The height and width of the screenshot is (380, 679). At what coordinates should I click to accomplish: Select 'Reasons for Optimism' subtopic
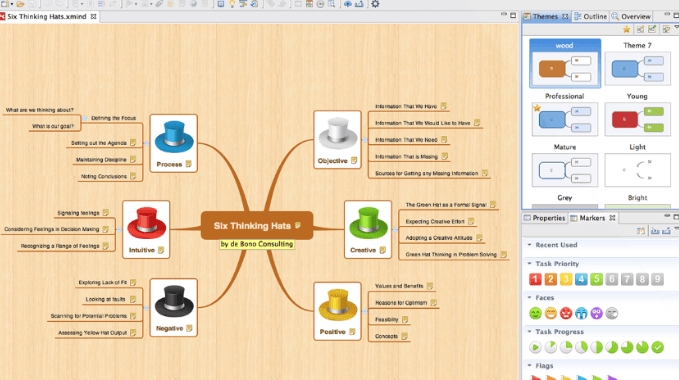(401, 303)
